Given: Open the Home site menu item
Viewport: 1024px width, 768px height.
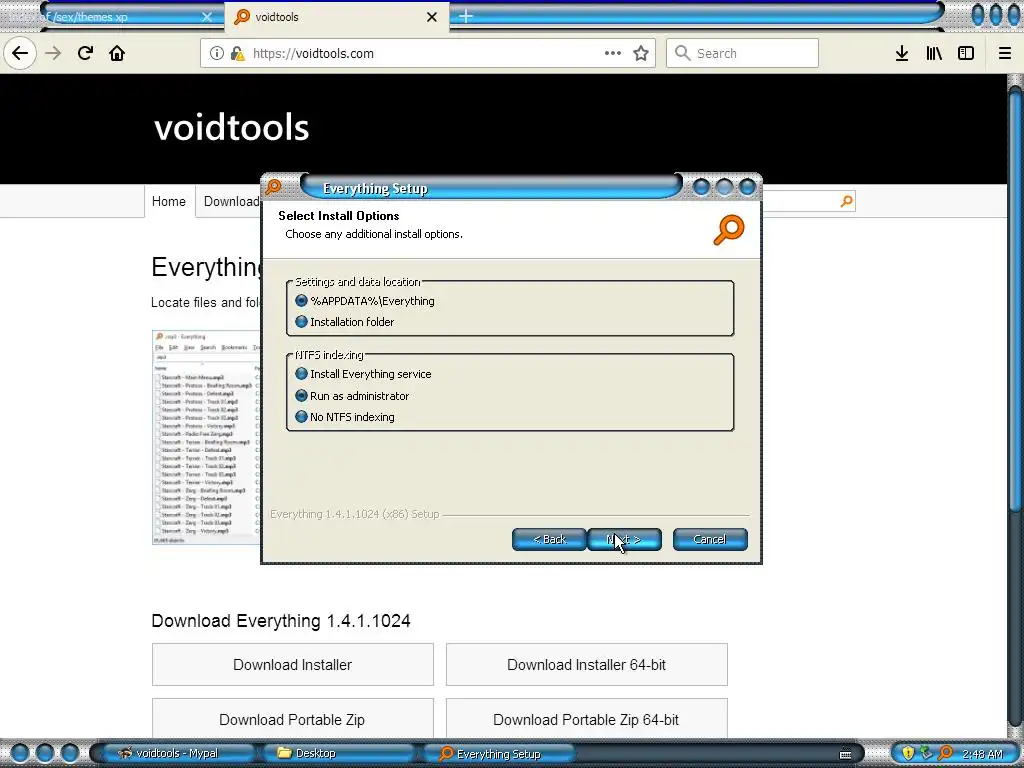Looking at the screenshot, I should click(168, 201).
